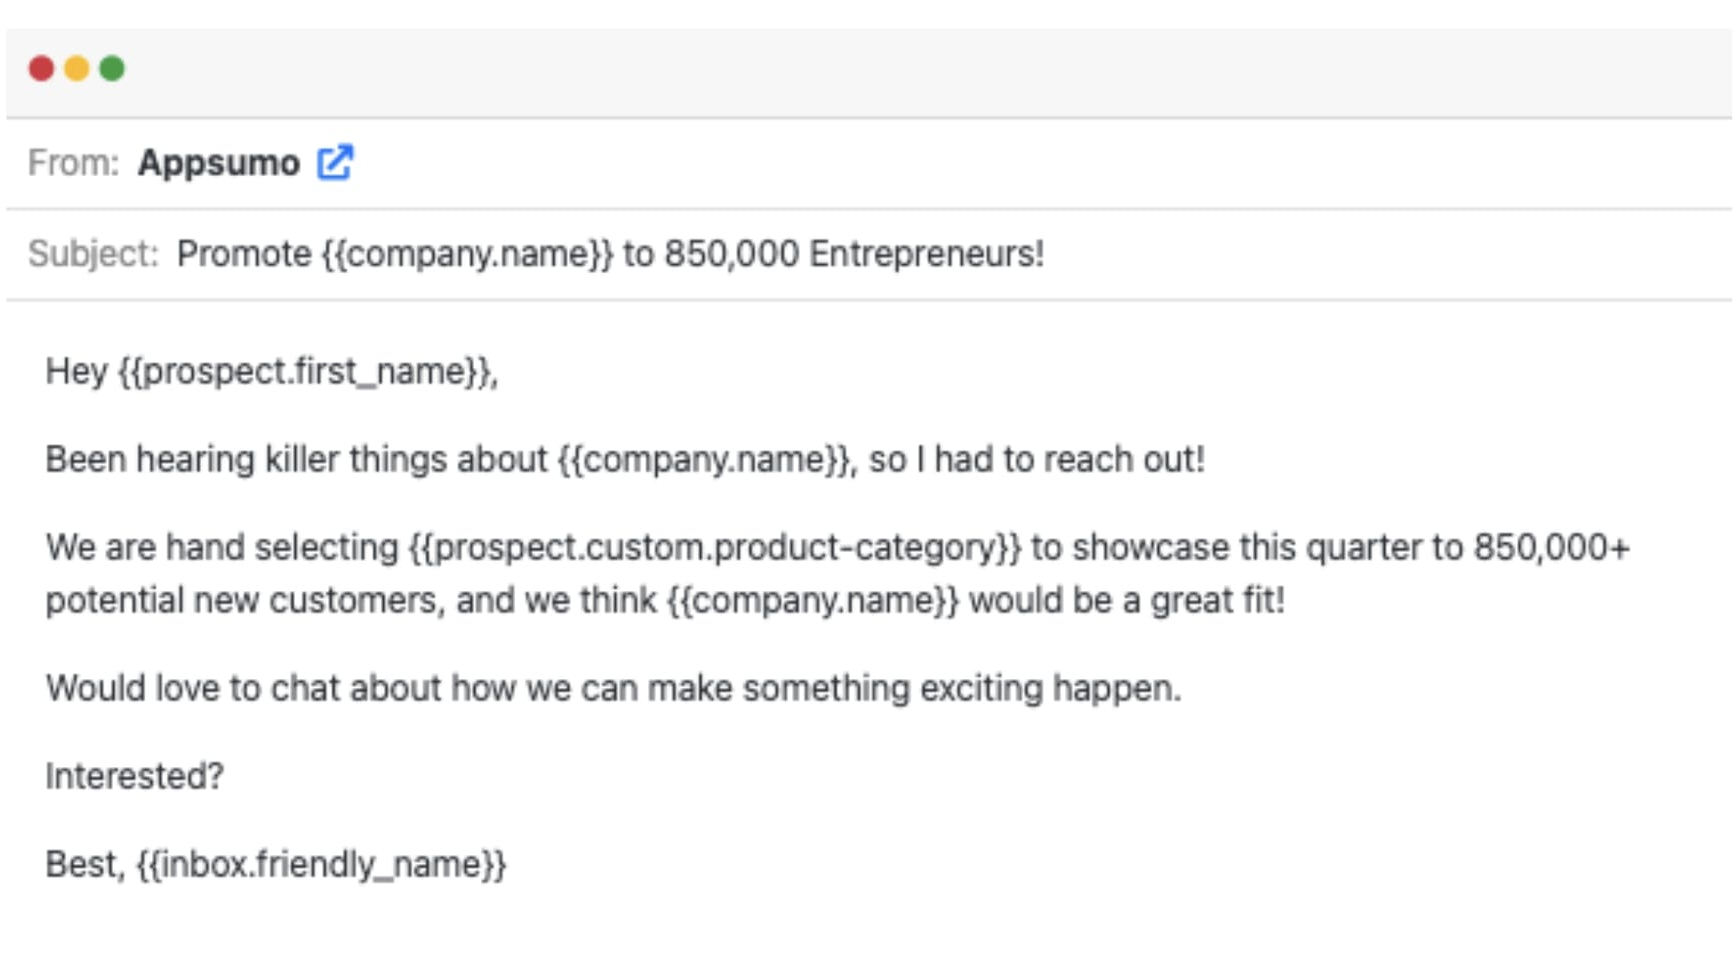Select the {{prospect.custom.product-category}} variable

pos(710,547)
